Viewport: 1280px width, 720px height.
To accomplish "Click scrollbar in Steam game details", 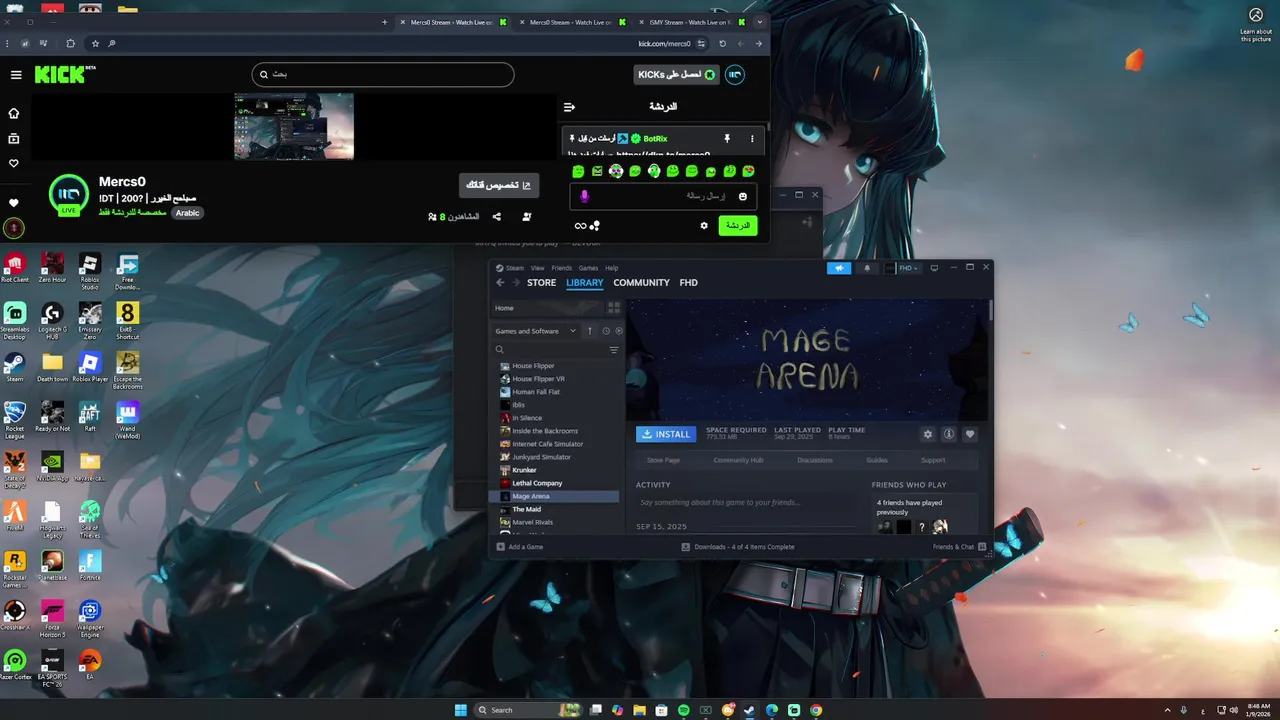I will pos(991,310).
